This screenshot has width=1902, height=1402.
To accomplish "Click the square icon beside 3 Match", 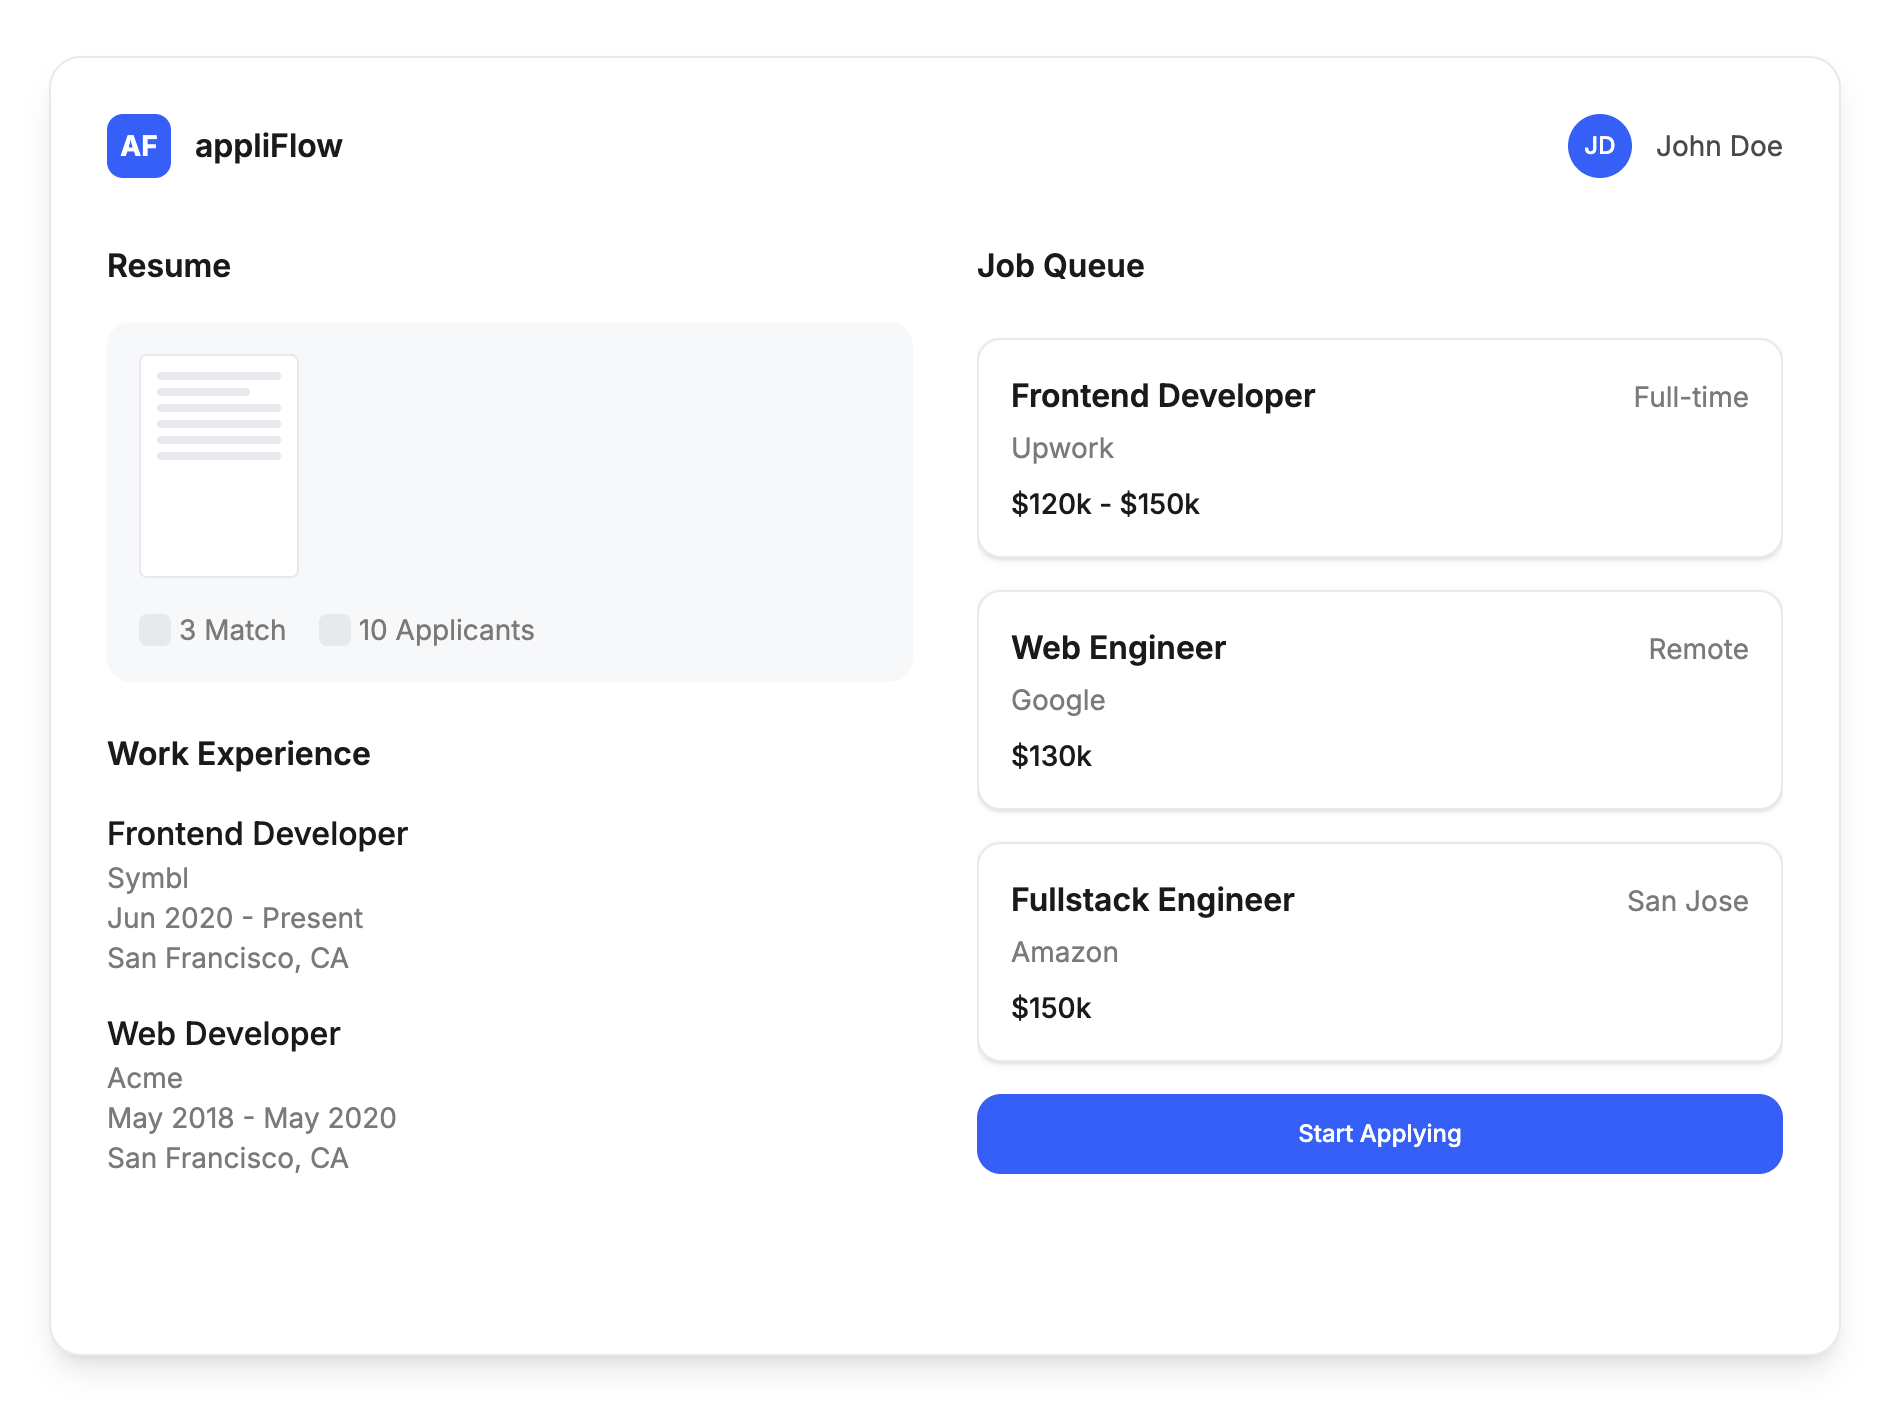I will (155, 630).
